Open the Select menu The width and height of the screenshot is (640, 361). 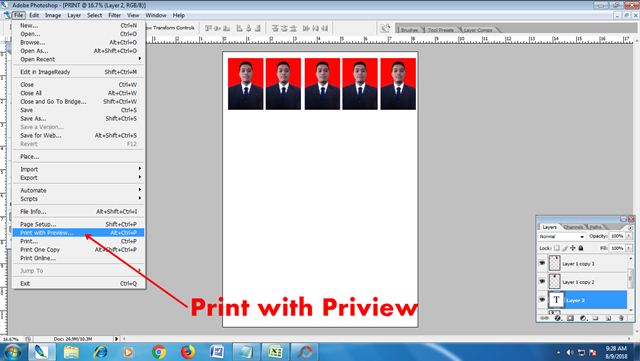[x=94, y=15]
